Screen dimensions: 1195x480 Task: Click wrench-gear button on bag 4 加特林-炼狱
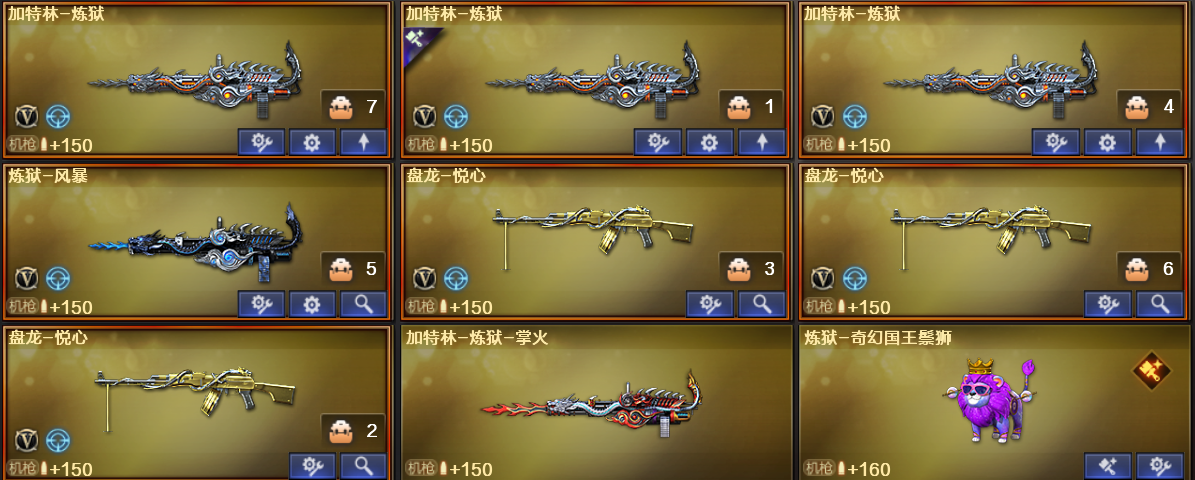coord(1056,142)
